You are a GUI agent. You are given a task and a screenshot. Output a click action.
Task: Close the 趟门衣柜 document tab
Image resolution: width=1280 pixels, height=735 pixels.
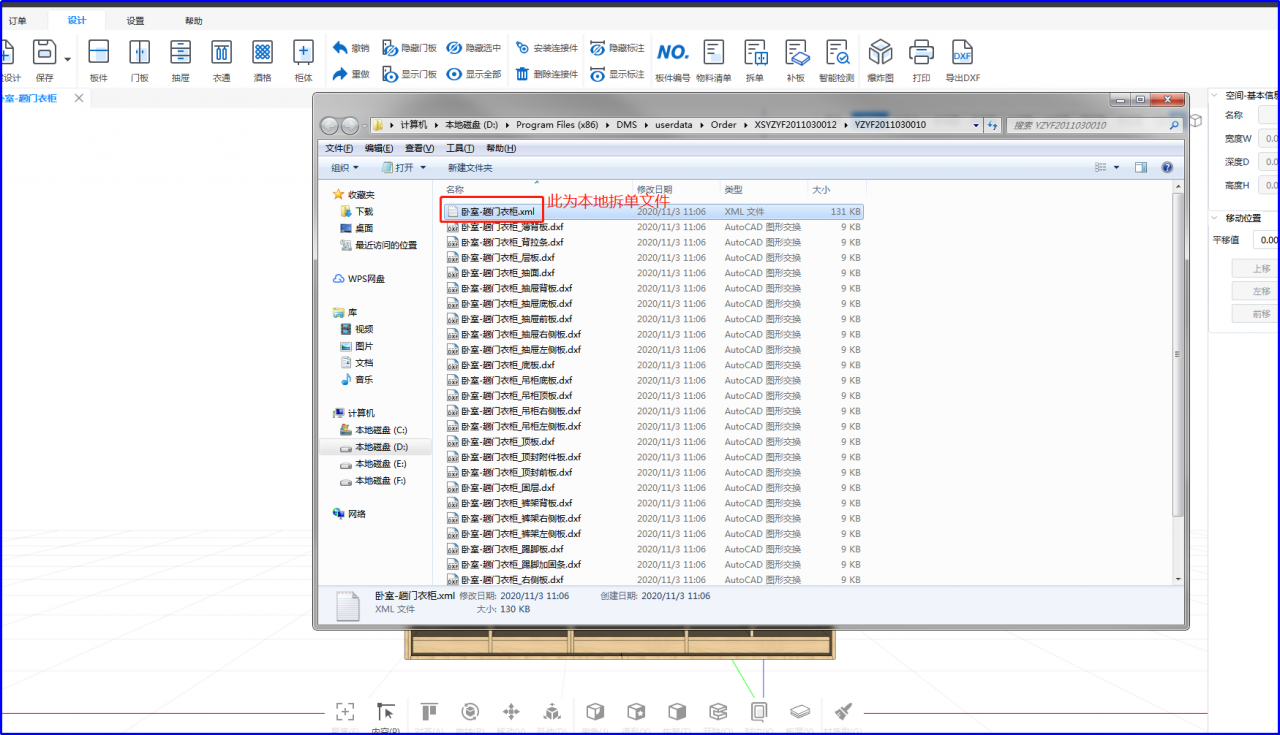pyautogui.click(x=79, y=98)
